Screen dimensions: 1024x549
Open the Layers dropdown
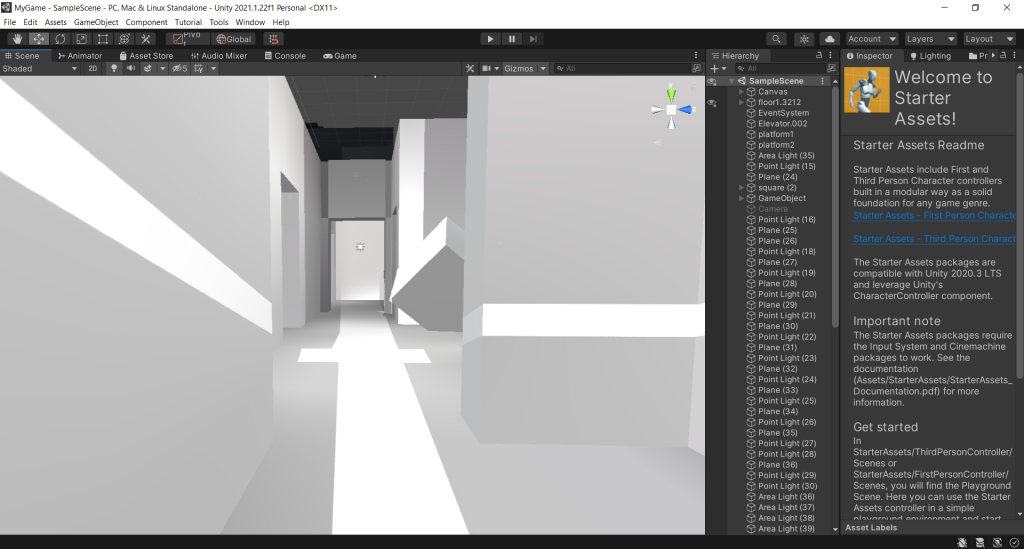[927, 39]
